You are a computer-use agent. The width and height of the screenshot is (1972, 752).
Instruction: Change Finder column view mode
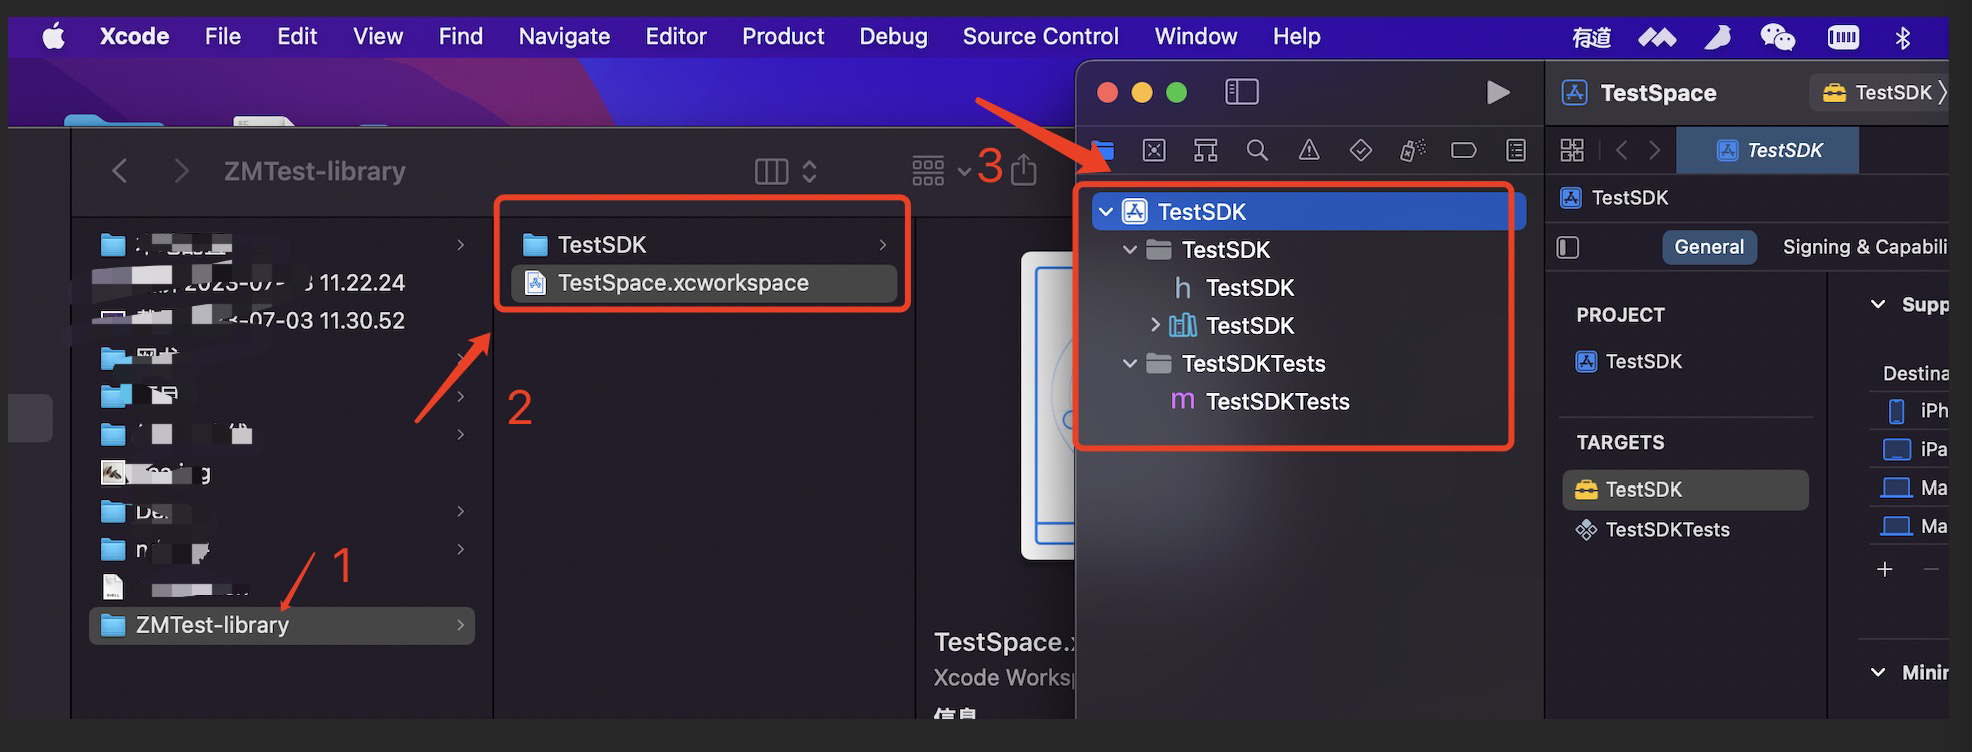coord(786,172)
